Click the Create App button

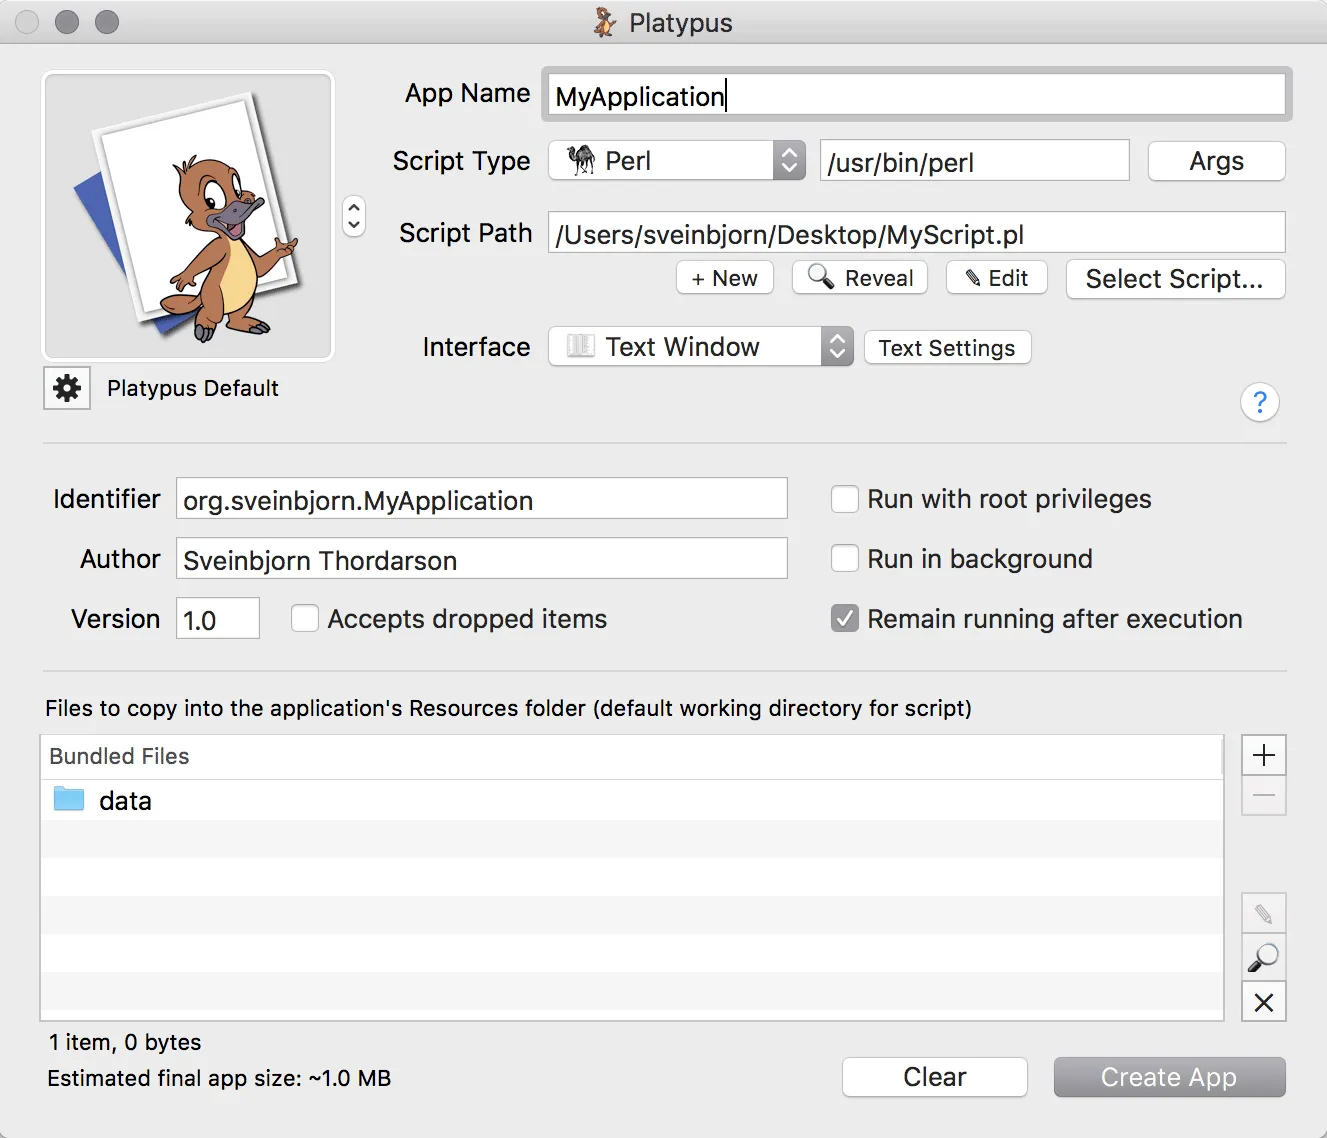click(1169, 1077)
